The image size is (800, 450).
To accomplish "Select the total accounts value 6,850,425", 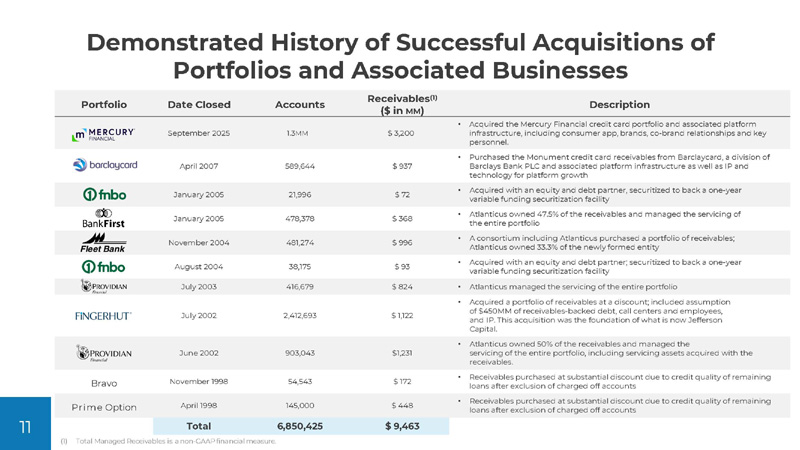I will 299,427.
